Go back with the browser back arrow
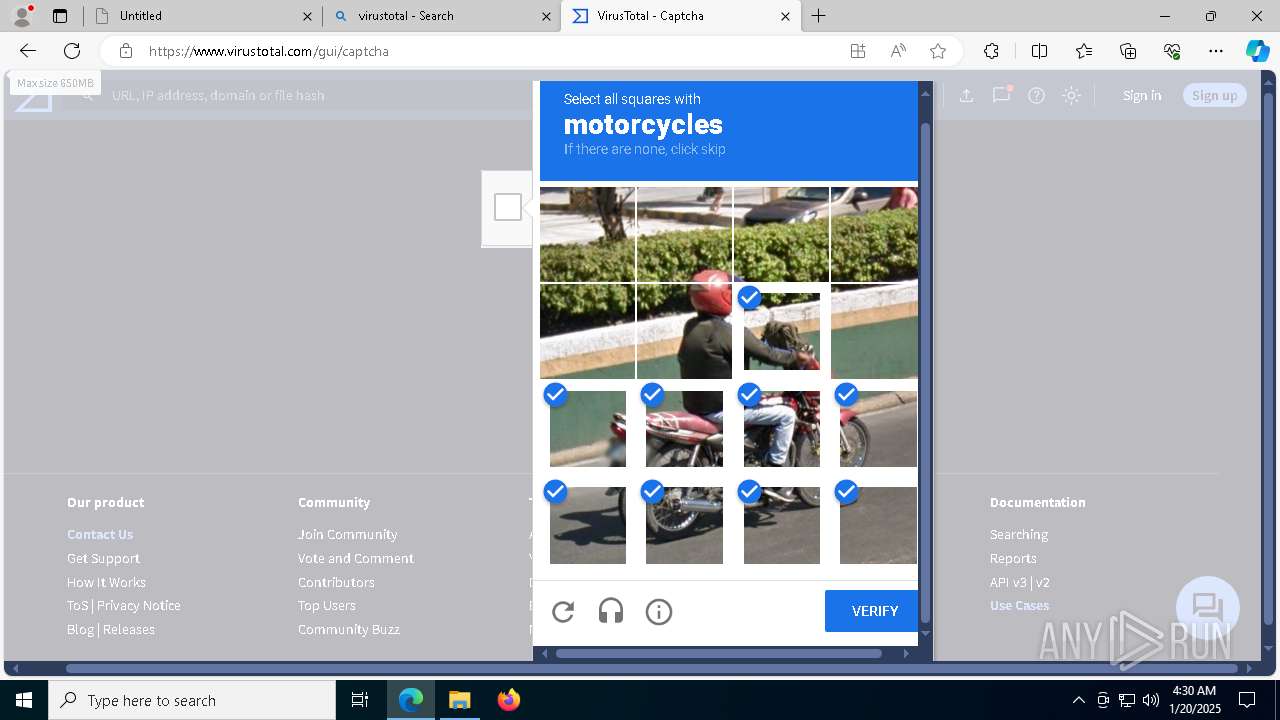Image resolution: width=1280 pixels, height=720 pixels. pyautogui.click(x=28, y=51)
